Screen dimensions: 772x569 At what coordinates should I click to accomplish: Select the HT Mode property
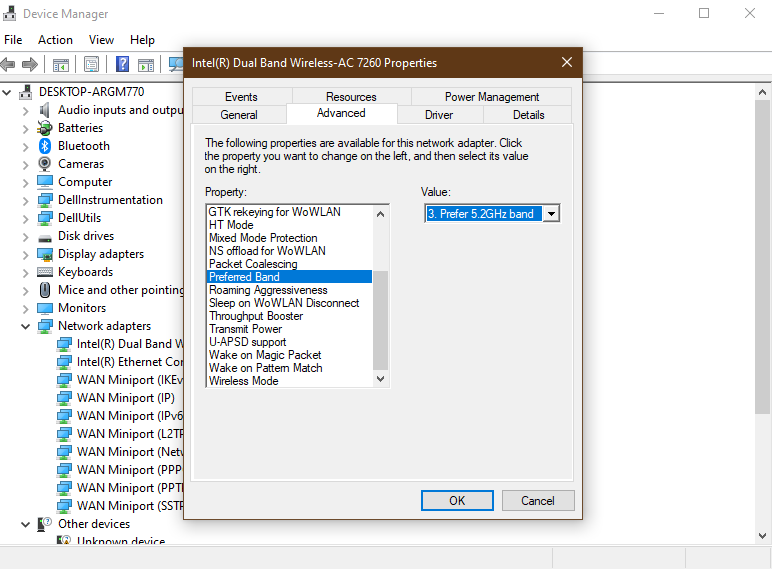pyautogui.click(x=290, y=225)
